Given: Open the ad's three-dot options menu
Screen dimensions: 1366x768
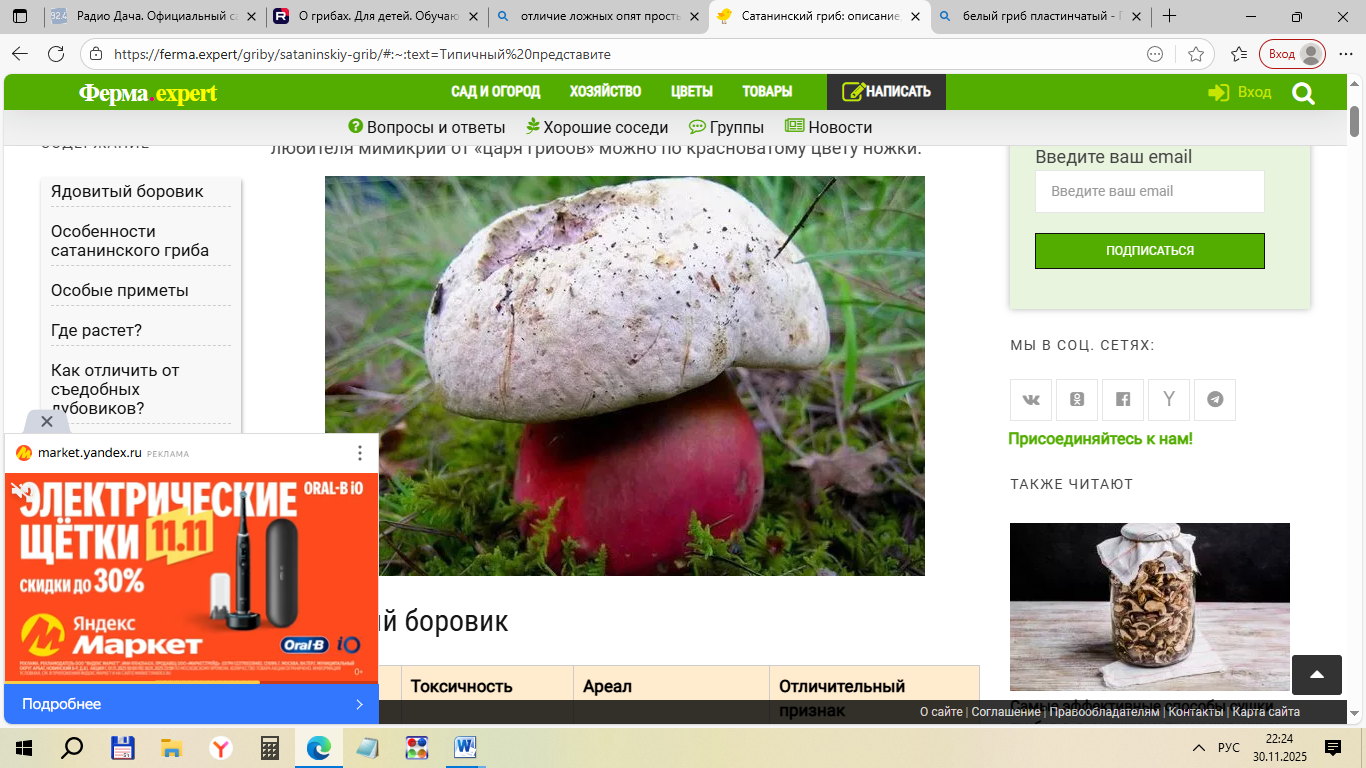Looking at the screenshot, I should tap(360, 453).
